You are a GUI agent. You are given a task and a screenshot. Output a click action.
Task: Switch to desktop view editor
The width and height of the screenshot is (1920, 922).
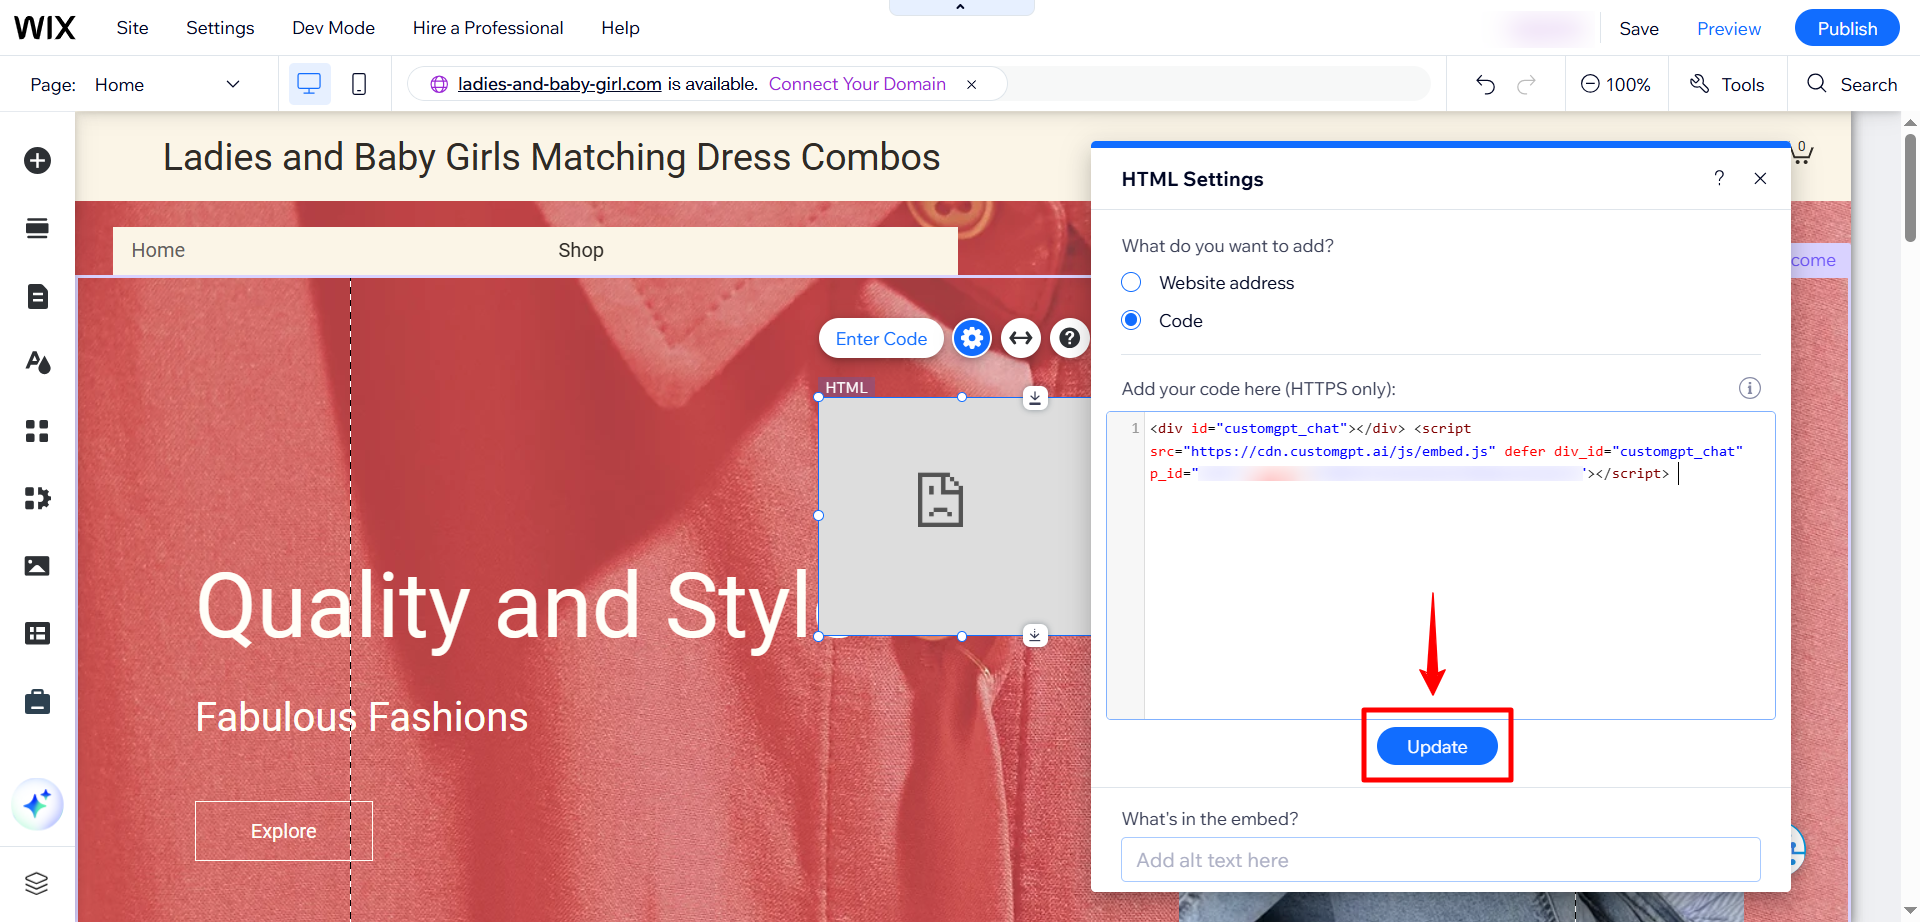(309, 84)
